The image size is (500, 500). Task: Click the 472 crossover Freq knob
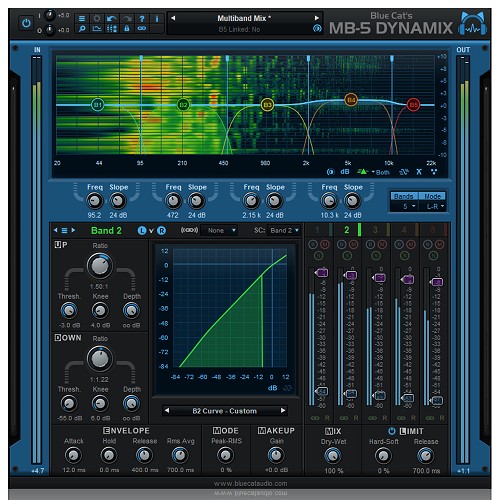pyautogui.click(x=173, y=201)
